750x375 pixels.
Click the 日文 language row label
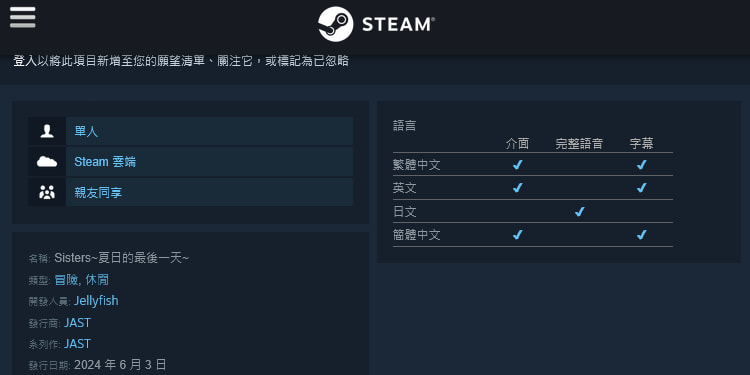(405, 211)
